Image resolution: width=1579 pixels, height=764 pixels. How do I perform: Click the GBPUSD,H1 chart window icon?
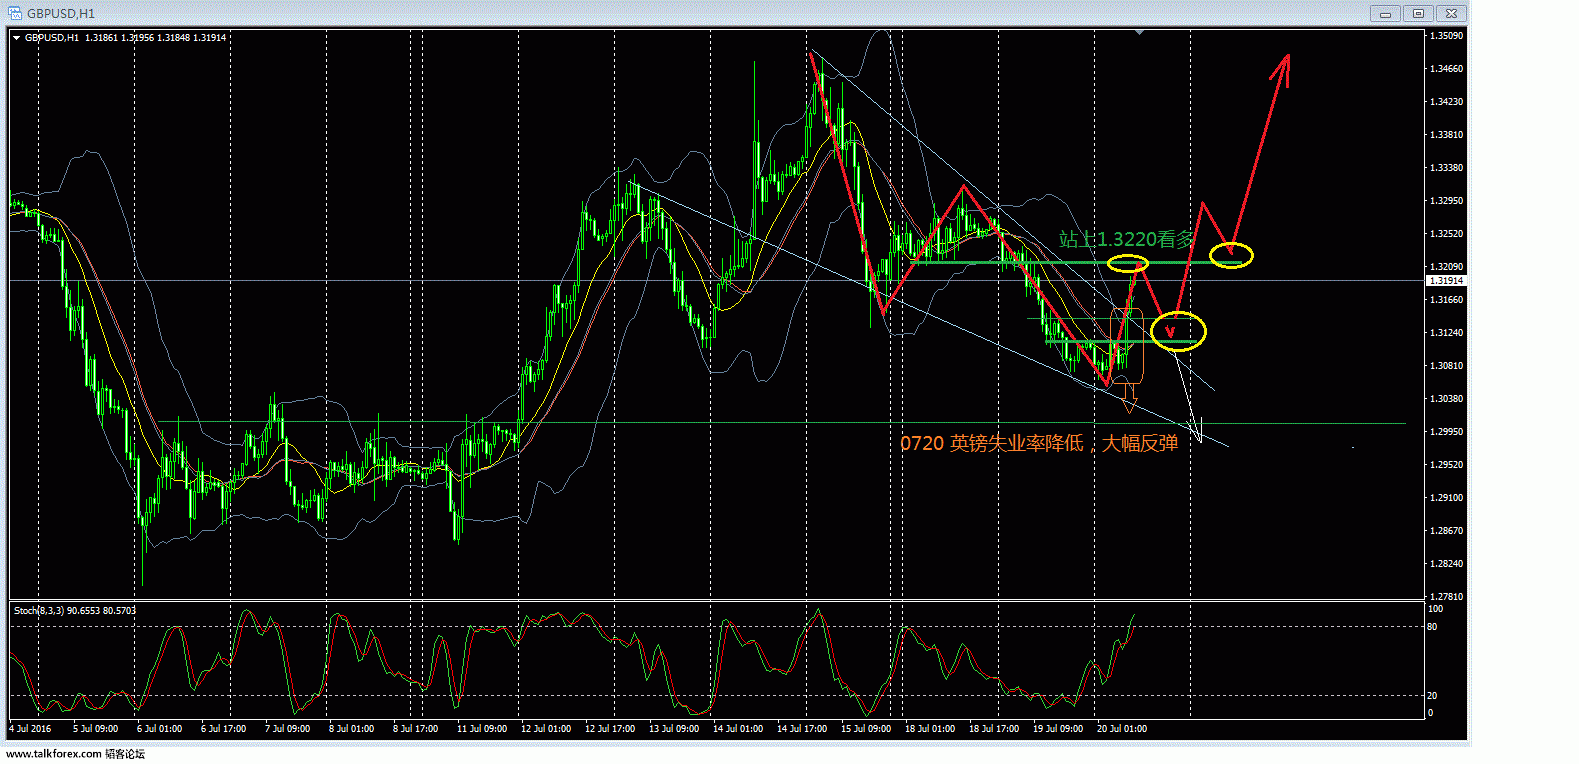tap(15, 13)
